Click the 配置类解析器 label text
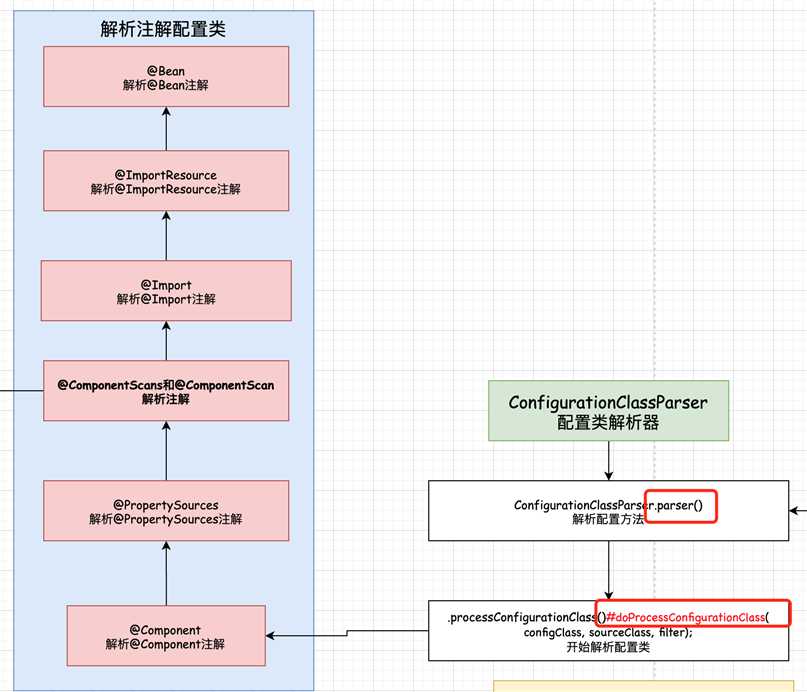The width and height of the screenshot is (807, 692). [x=608, y=422]
